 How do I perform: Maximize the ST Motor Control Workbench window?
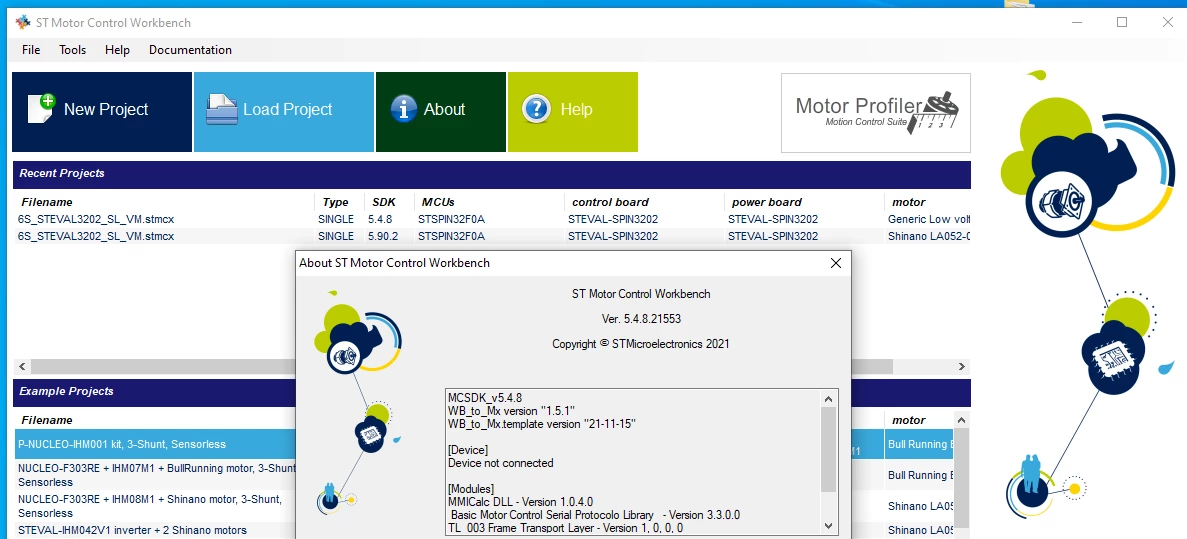click(x=1122, y=22)
